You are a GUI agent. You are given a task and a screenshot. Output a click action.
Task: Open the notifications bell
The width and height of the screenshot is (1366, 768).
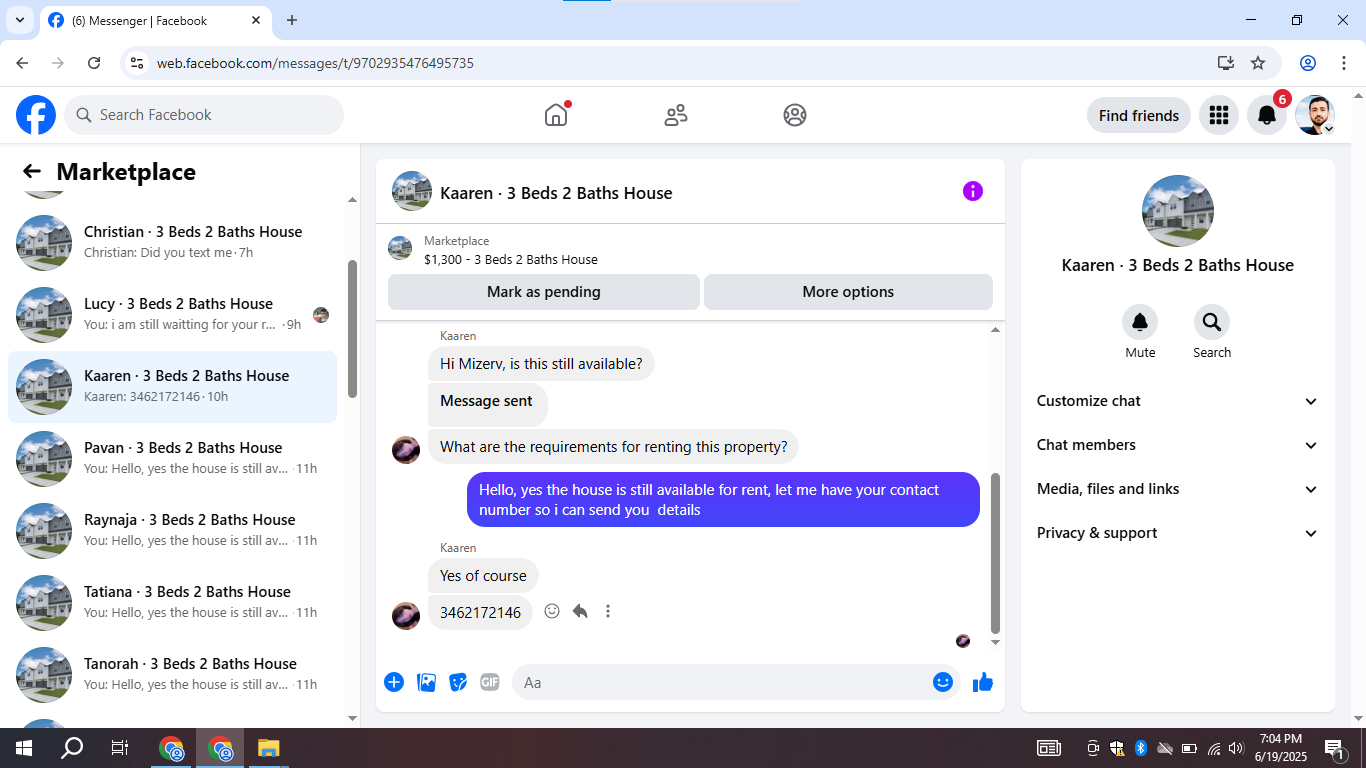click(1267, 115)
